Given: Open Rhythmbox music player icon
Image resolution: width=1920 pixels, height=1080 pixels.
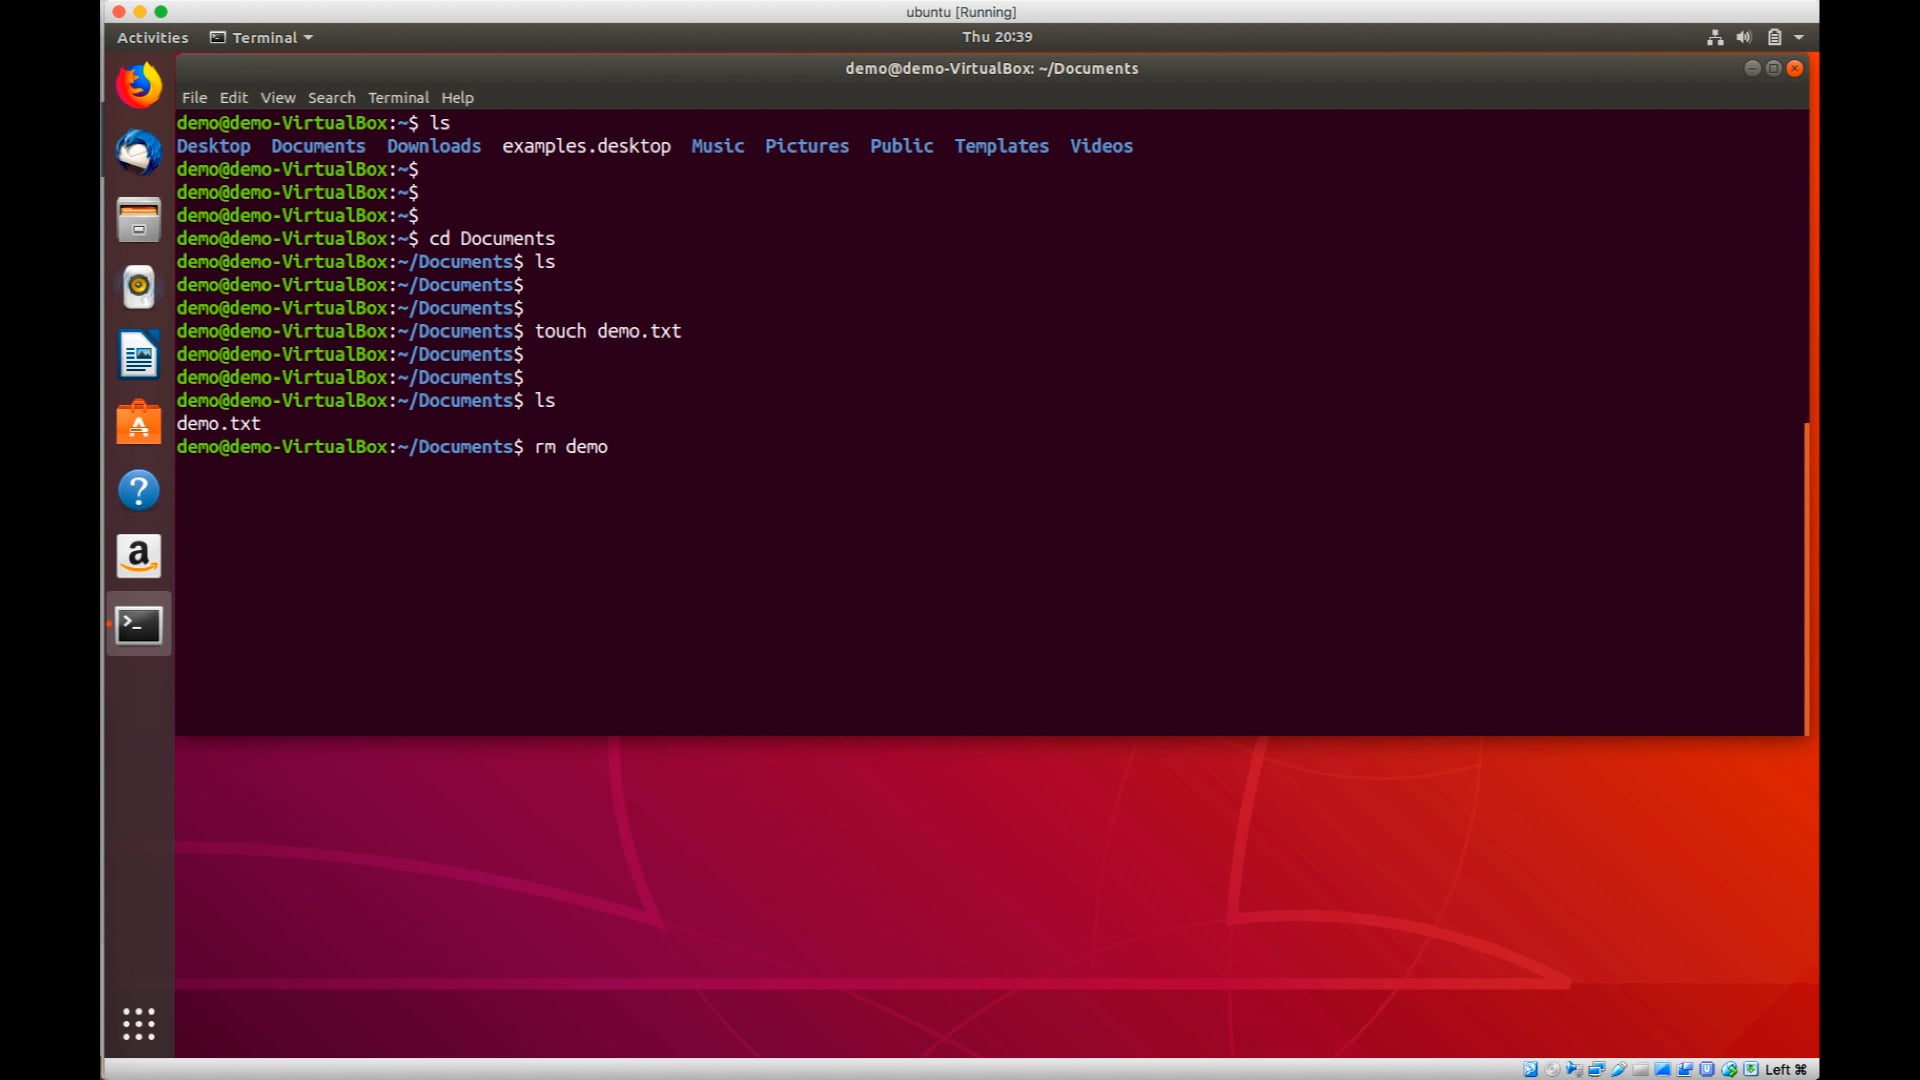Looking at the screenshot, I should tap(139, 287).
